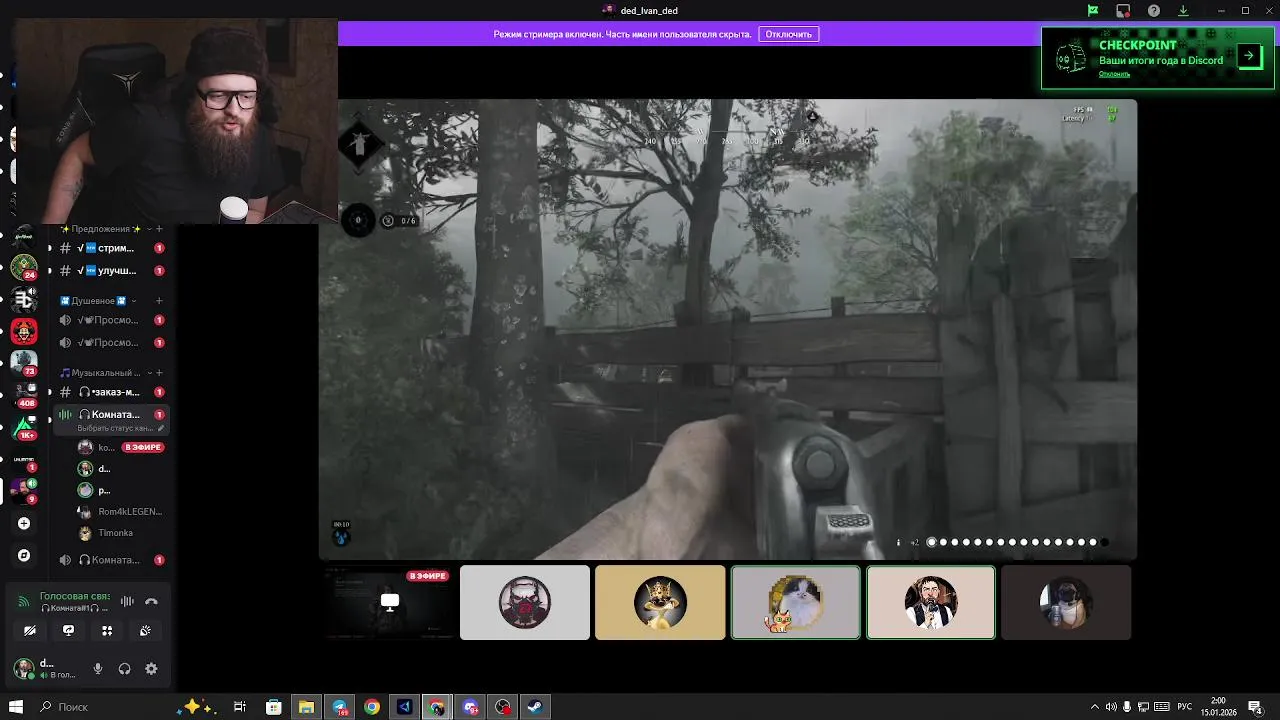Select bearded man avatar participant tile
This screenshot has width=1280, height=720.
[931, 602]
